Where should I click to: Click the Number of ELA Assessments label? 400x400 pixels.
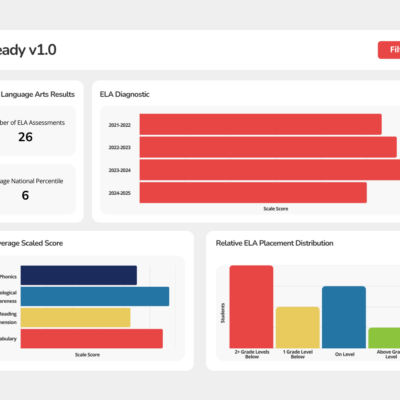coord(32,123)
